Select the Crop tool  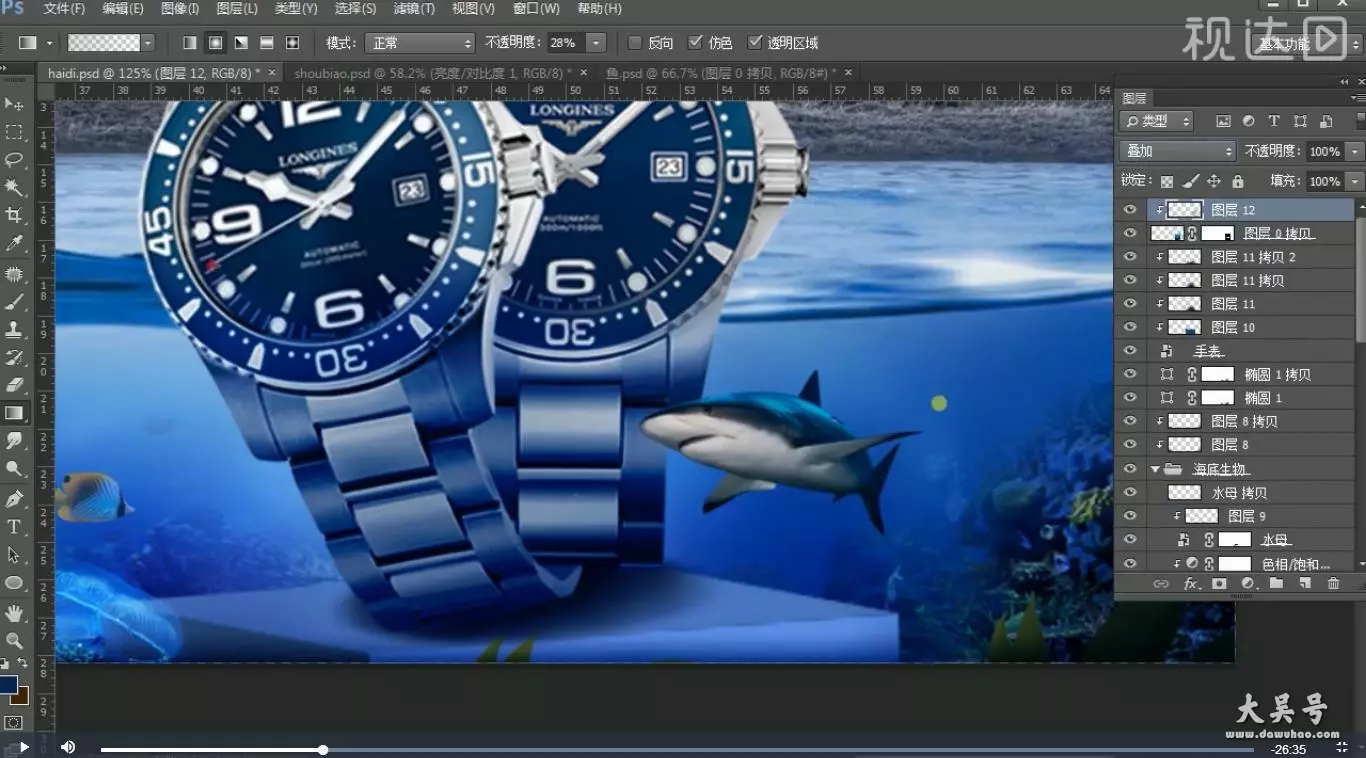14,215
